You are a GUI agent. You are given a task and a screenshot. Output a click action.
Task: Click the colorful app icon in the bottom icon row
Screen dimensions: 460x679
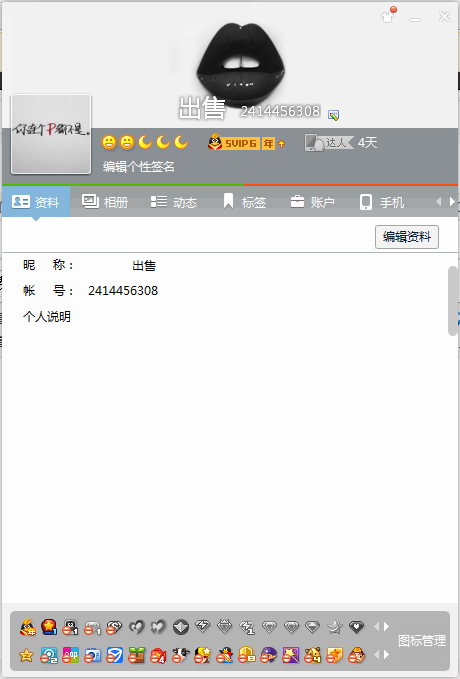coord(71,656)
